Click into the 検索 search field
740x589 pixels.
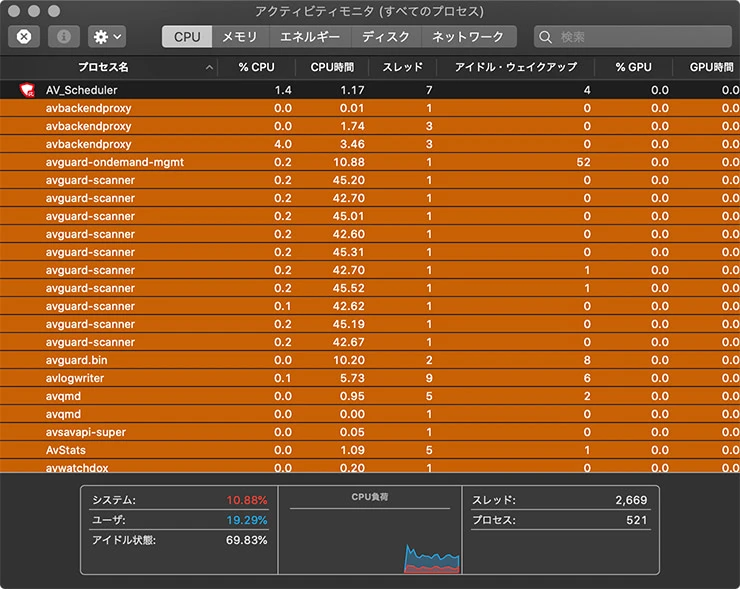[x=640, y=37]
